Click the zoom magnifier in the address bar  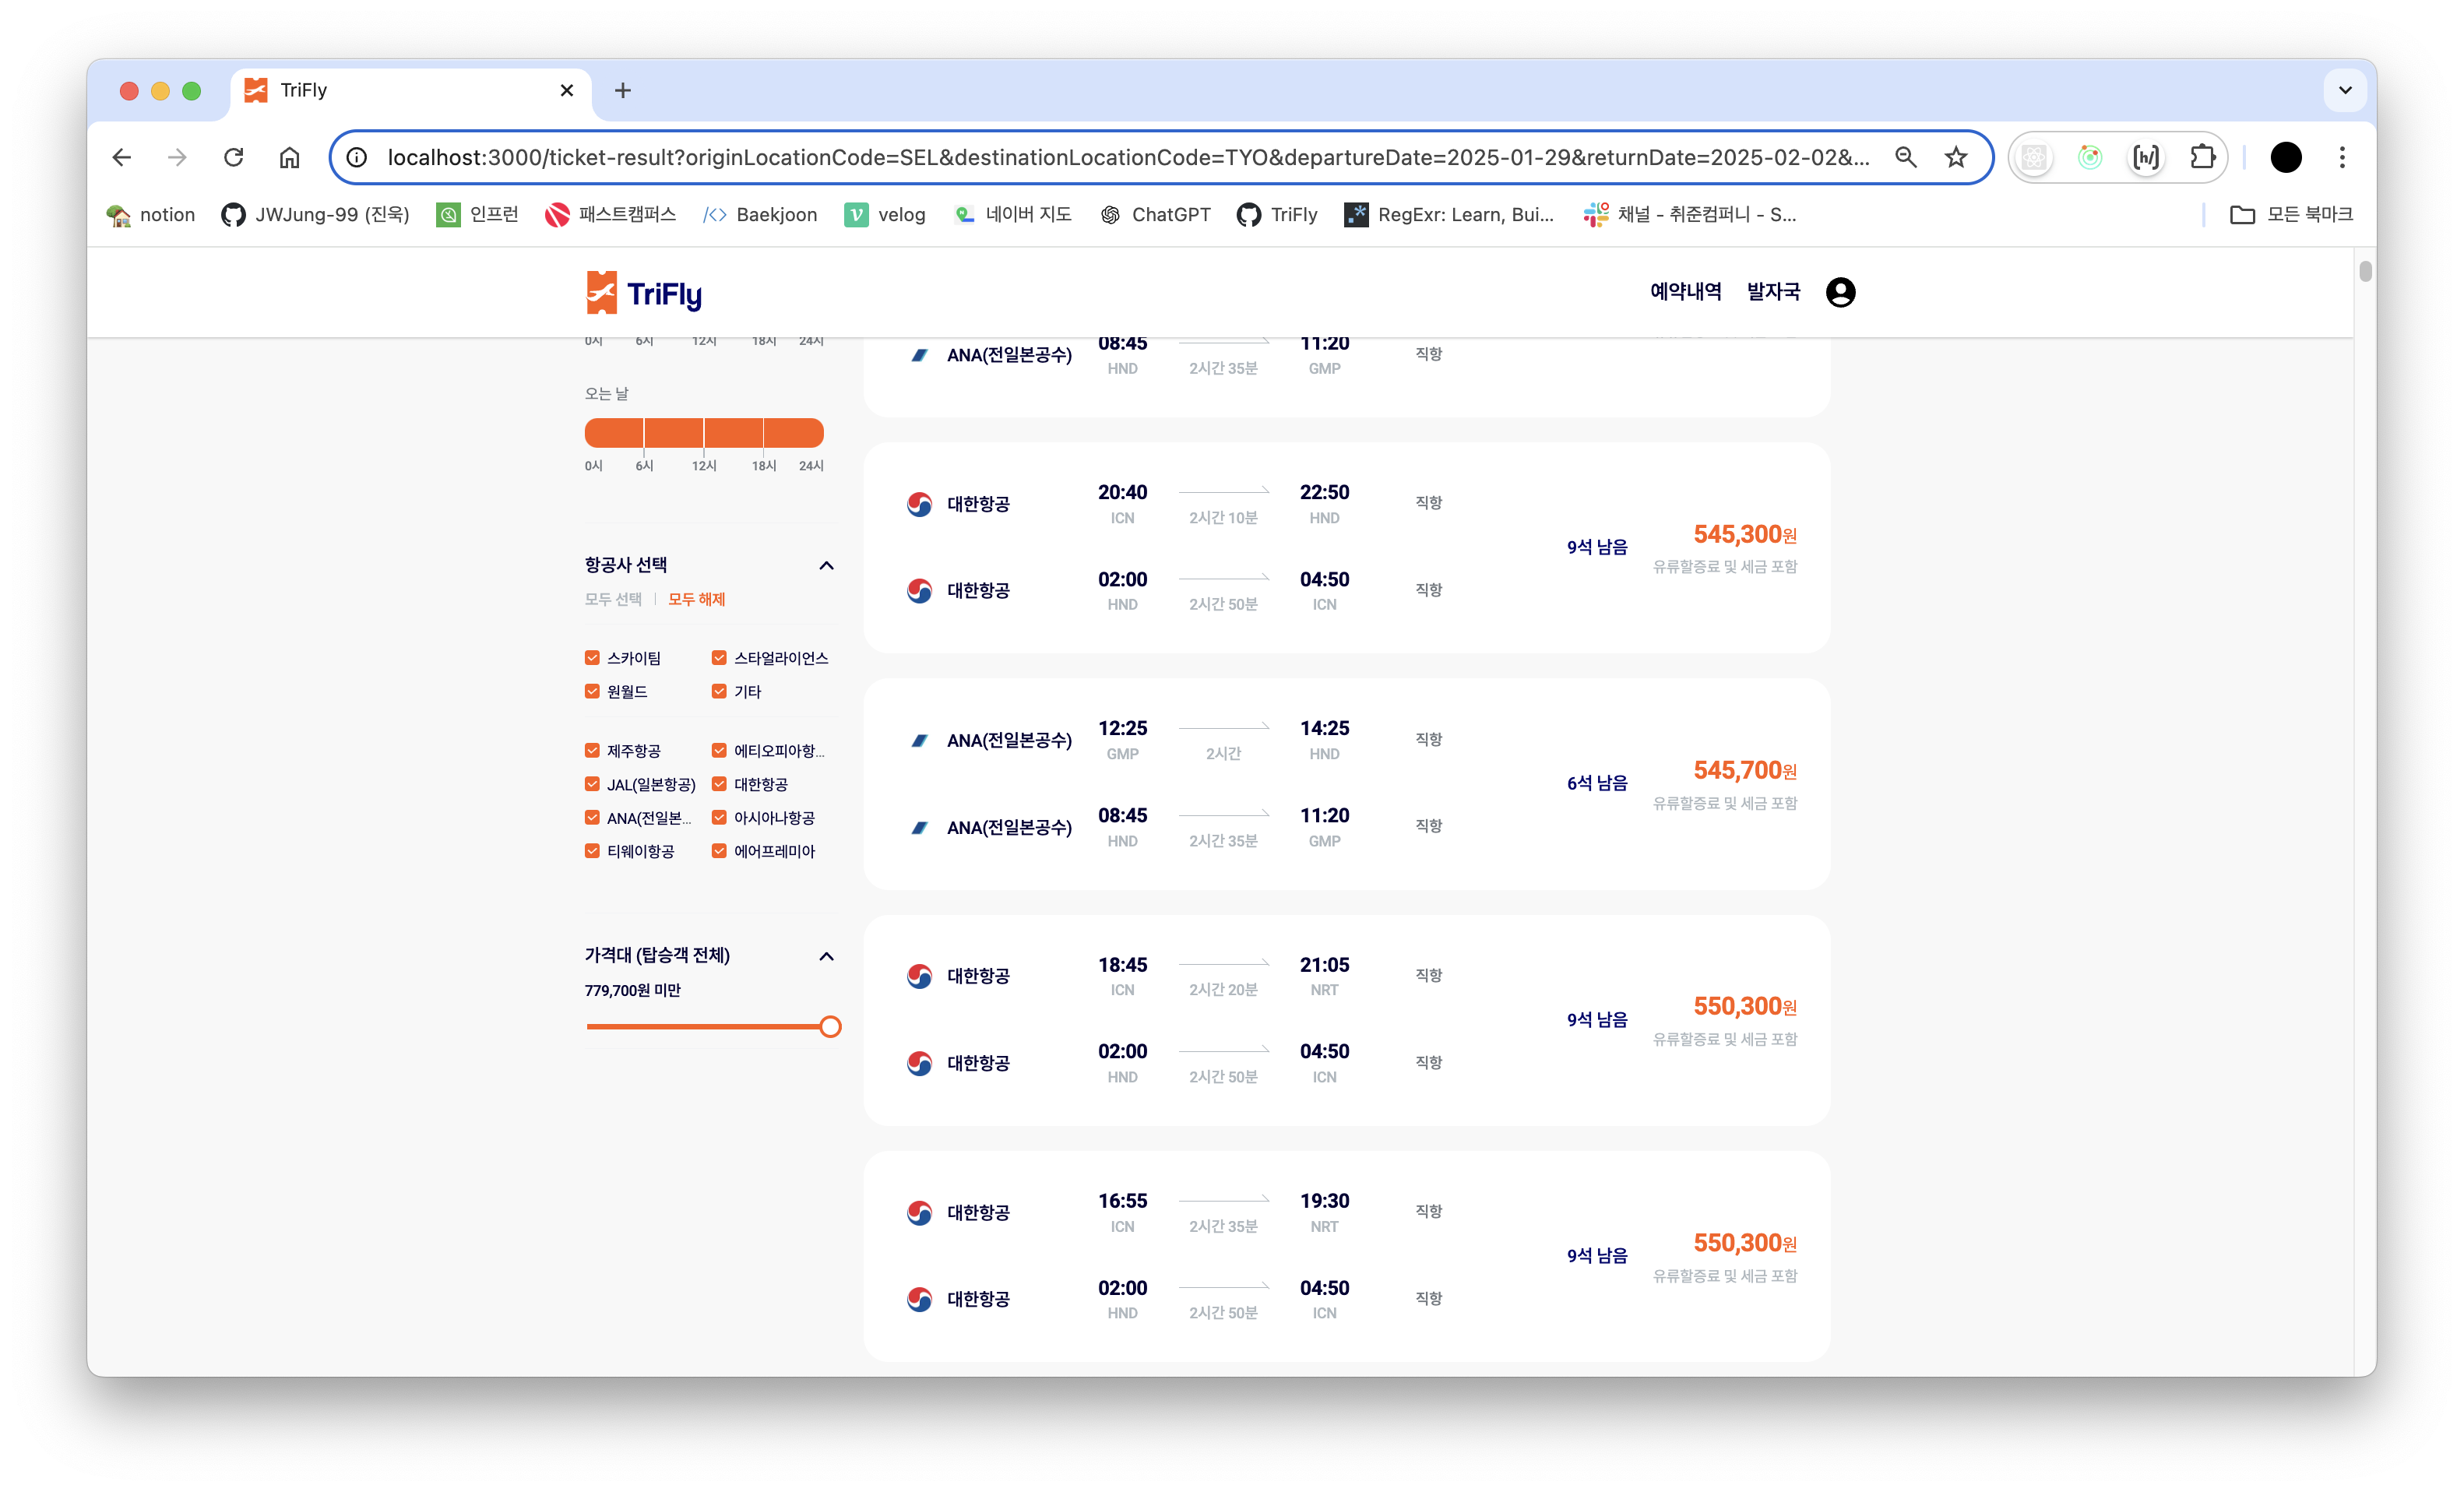pyautogui.click(x=1905, y=157)
